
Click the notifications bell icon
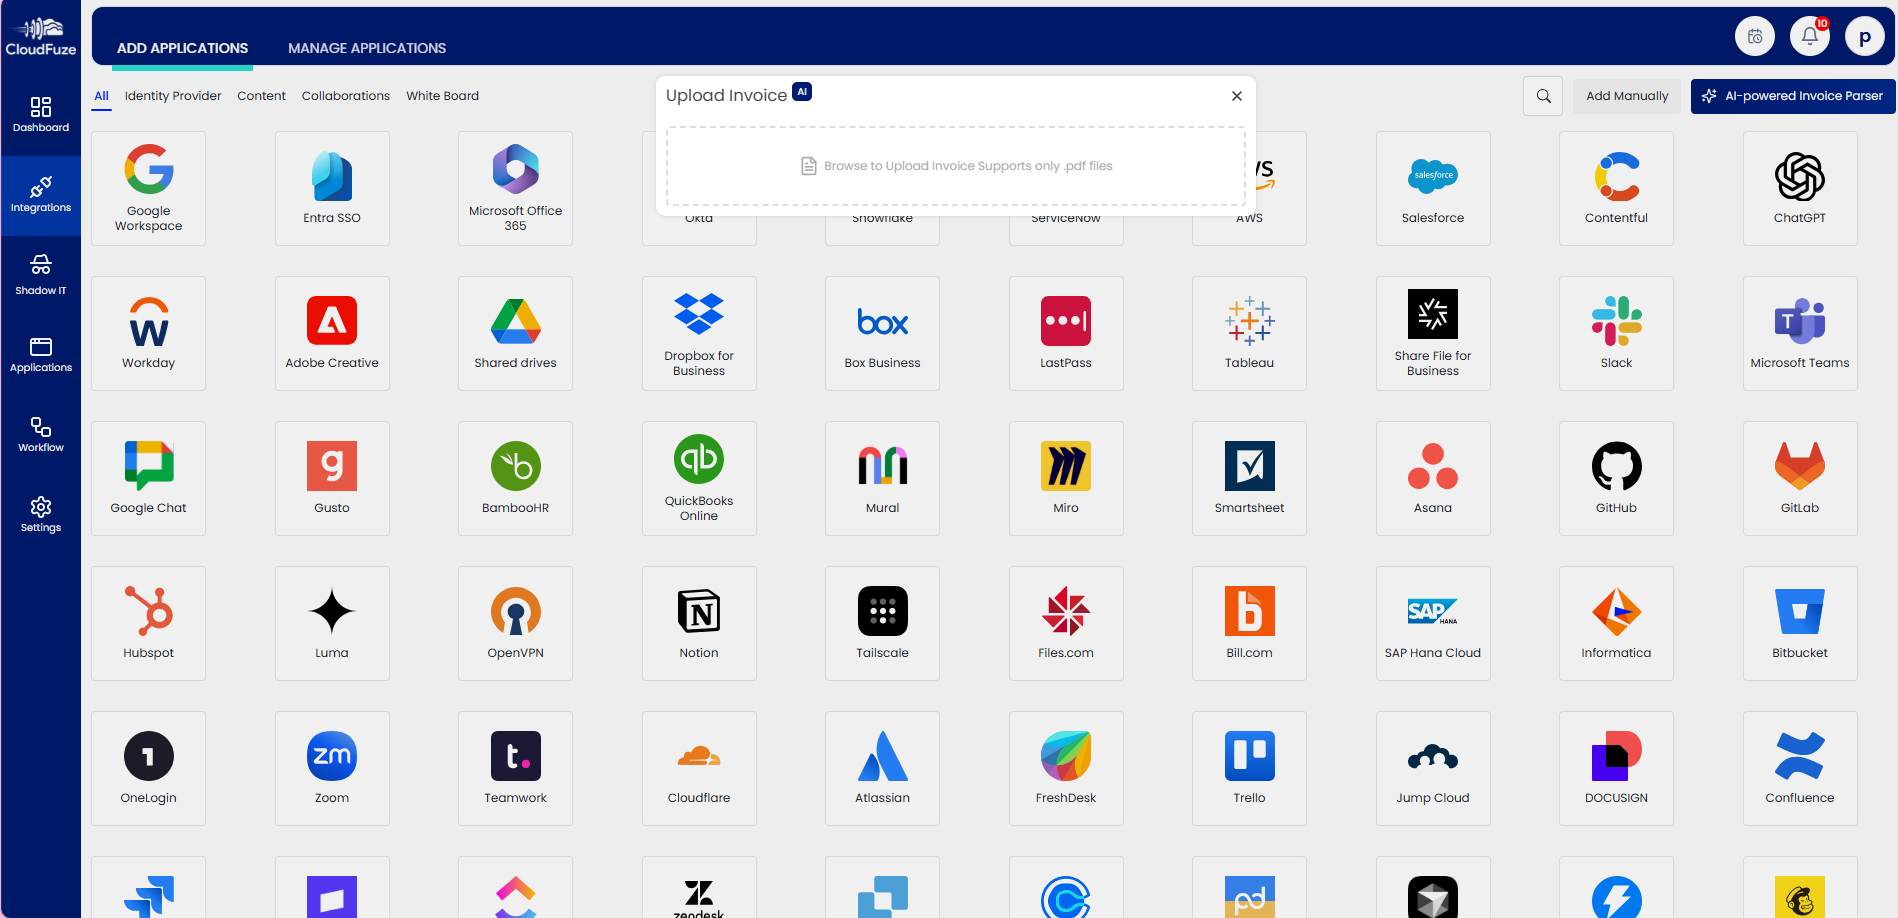point(1809,37)
